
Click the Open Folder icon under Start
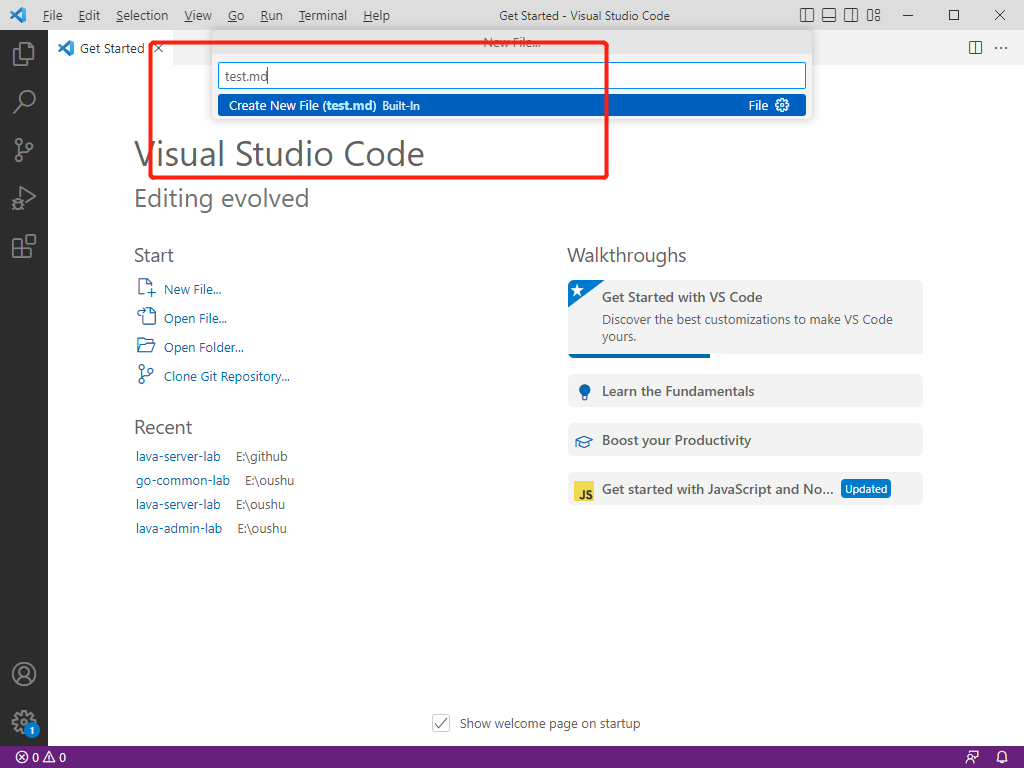pyautogui.click(x=146, y=345)
